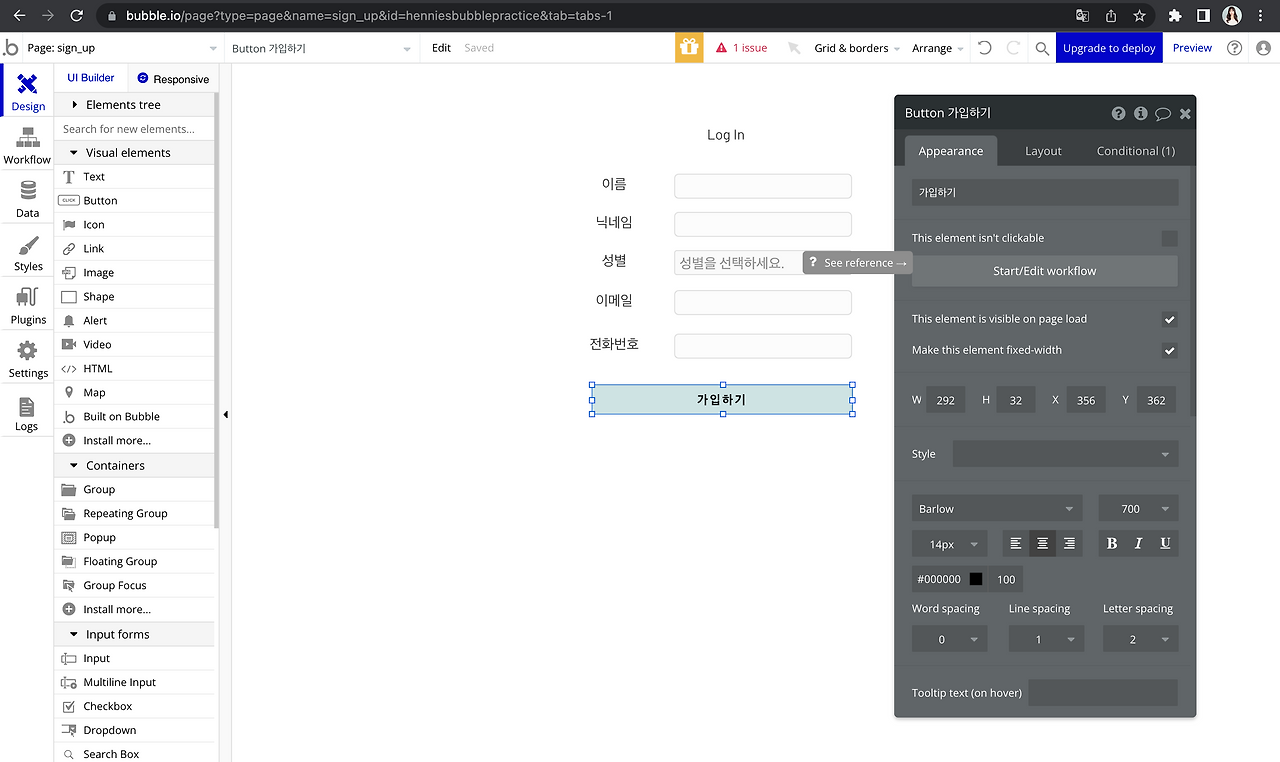The image size is (1280, 762).
Task: Switch to the Layout tab
Action: 1042,150
